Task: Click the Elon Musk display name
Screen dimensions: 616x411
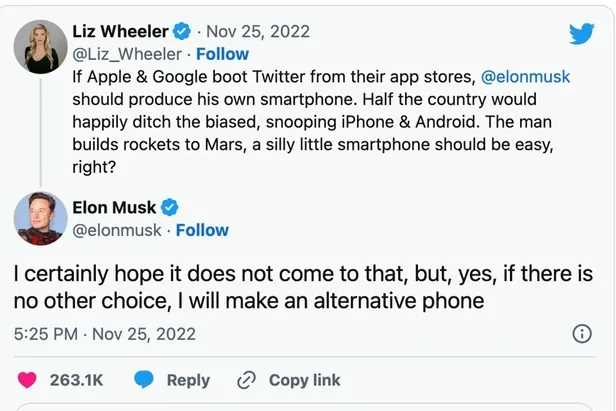Action: click(114, 207)
